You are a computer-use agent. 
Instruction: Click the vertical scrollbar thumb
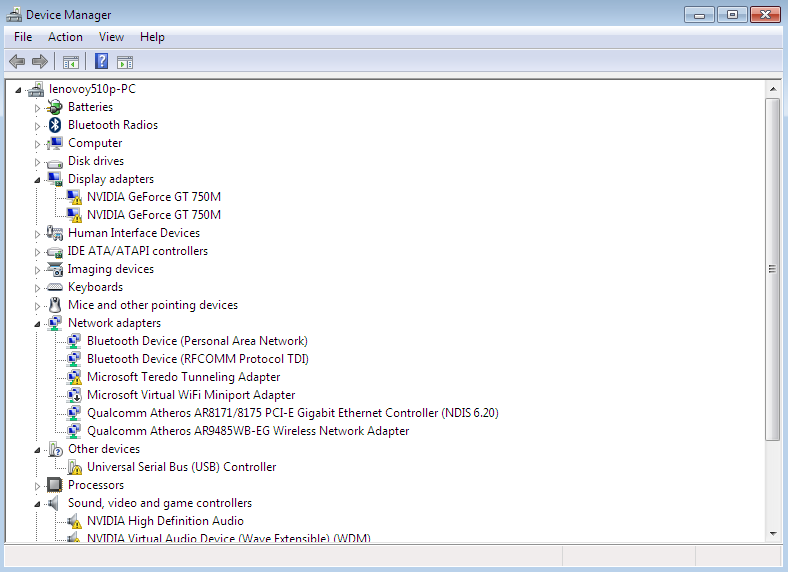pyautogui.click(x=772, y=269)
